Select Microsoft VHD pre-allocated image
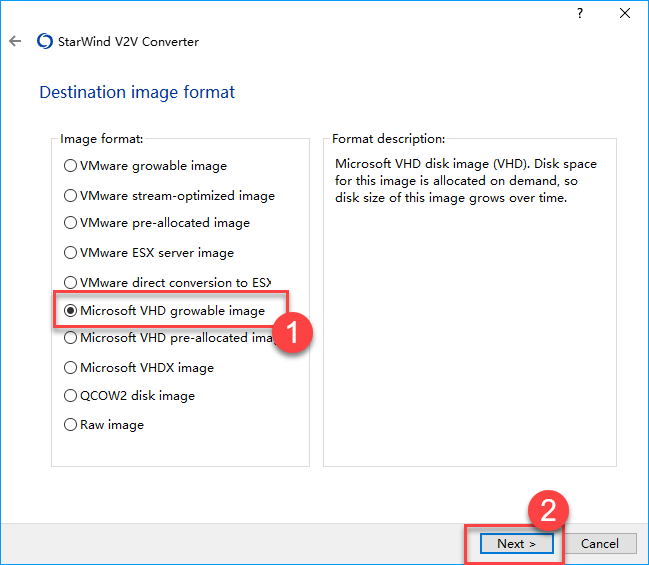This screenshot has height=565, width=649. [x=169, y=338]
